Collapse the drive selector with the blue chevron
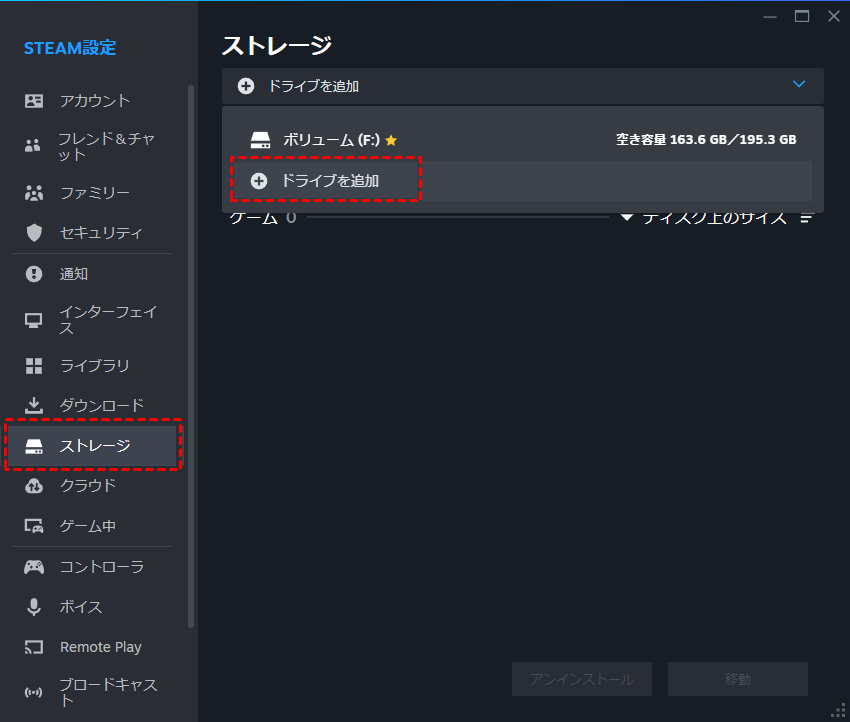Screen dimensions: 850x722 (x=799, y=84)
